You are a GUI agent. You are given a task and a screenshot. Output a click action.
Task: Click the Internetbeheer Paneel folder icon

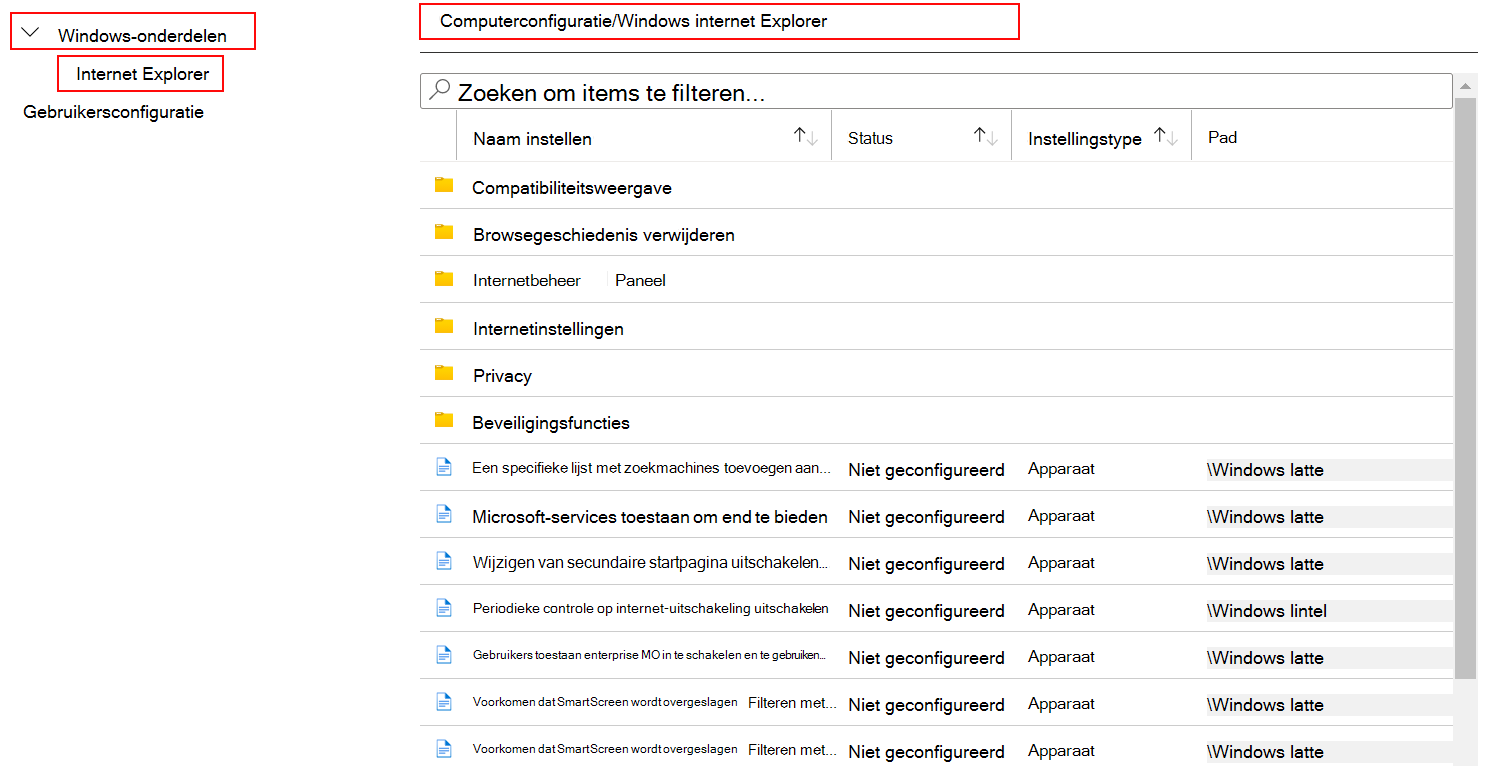pos(444,279)
